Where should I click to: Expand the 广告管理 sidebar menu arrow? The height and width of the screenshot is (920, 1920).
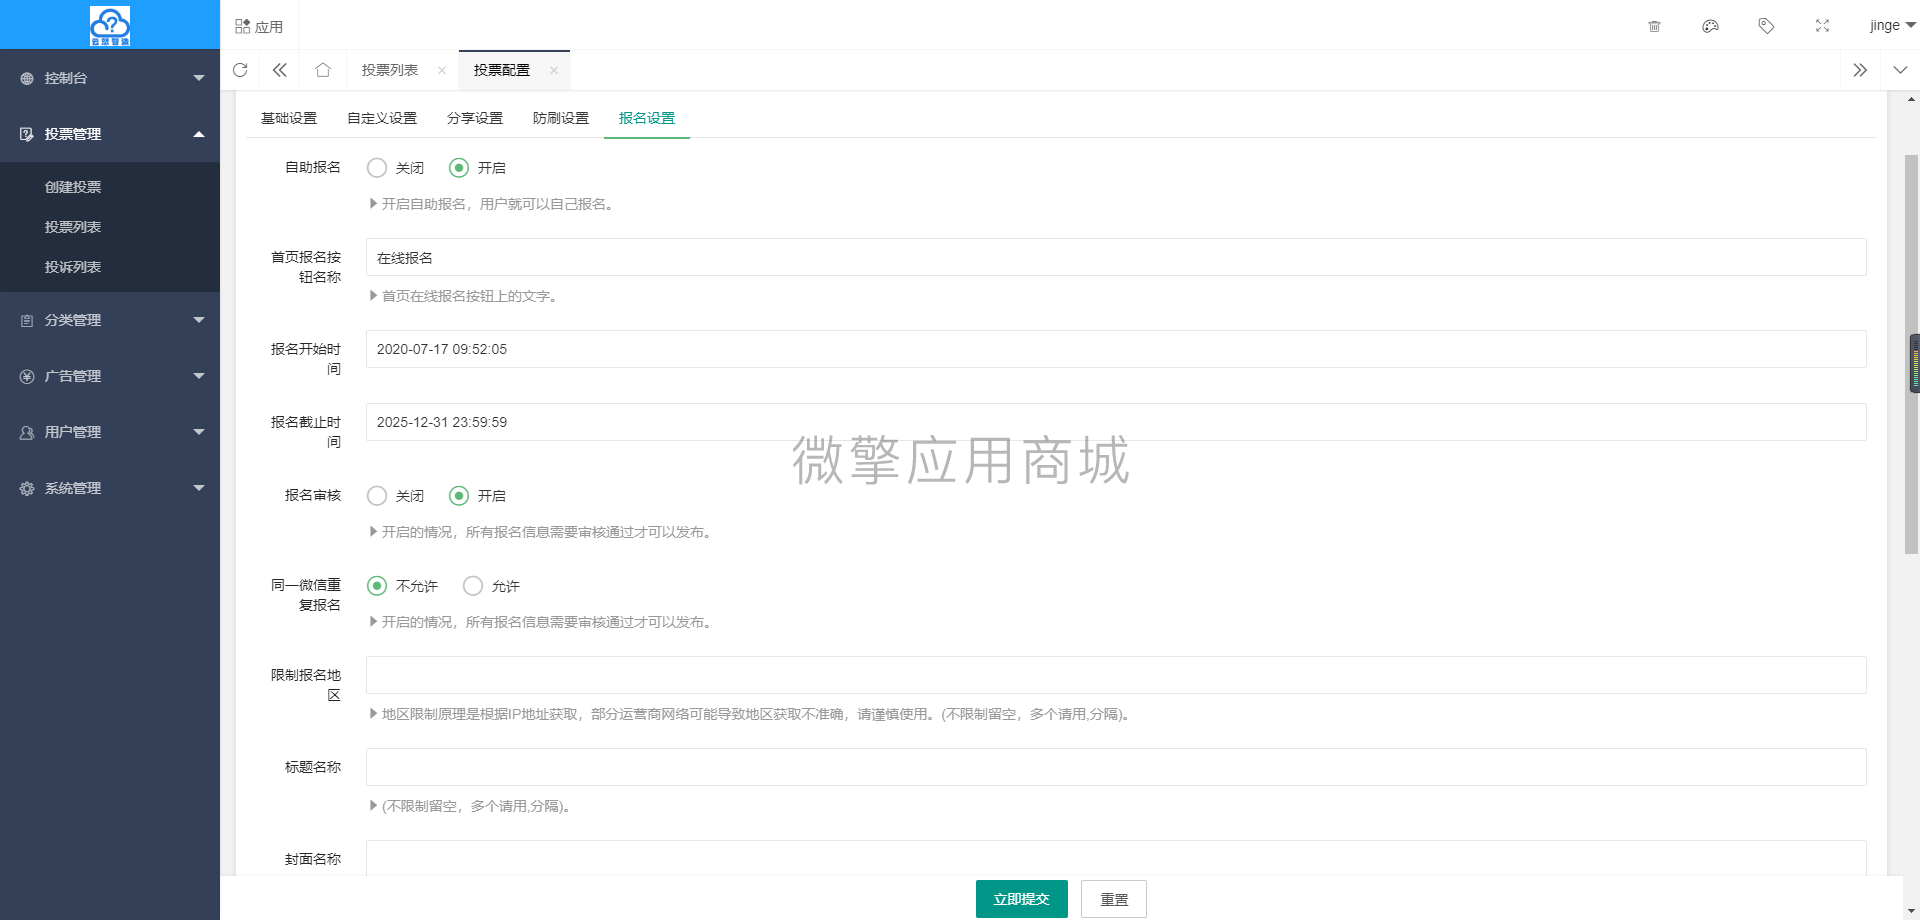pos(199,376)
